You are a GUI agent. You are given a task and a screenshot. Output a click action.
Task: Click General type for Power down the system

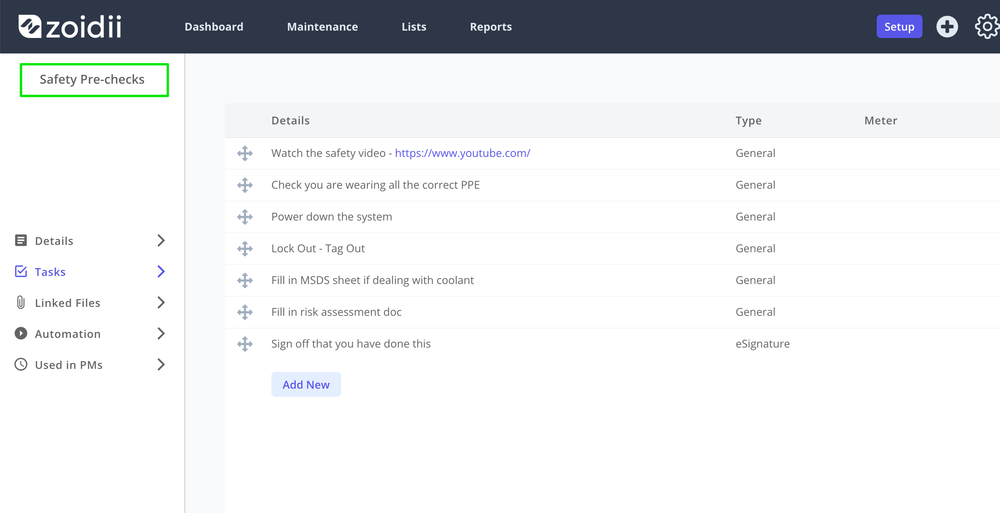(755, 217)
